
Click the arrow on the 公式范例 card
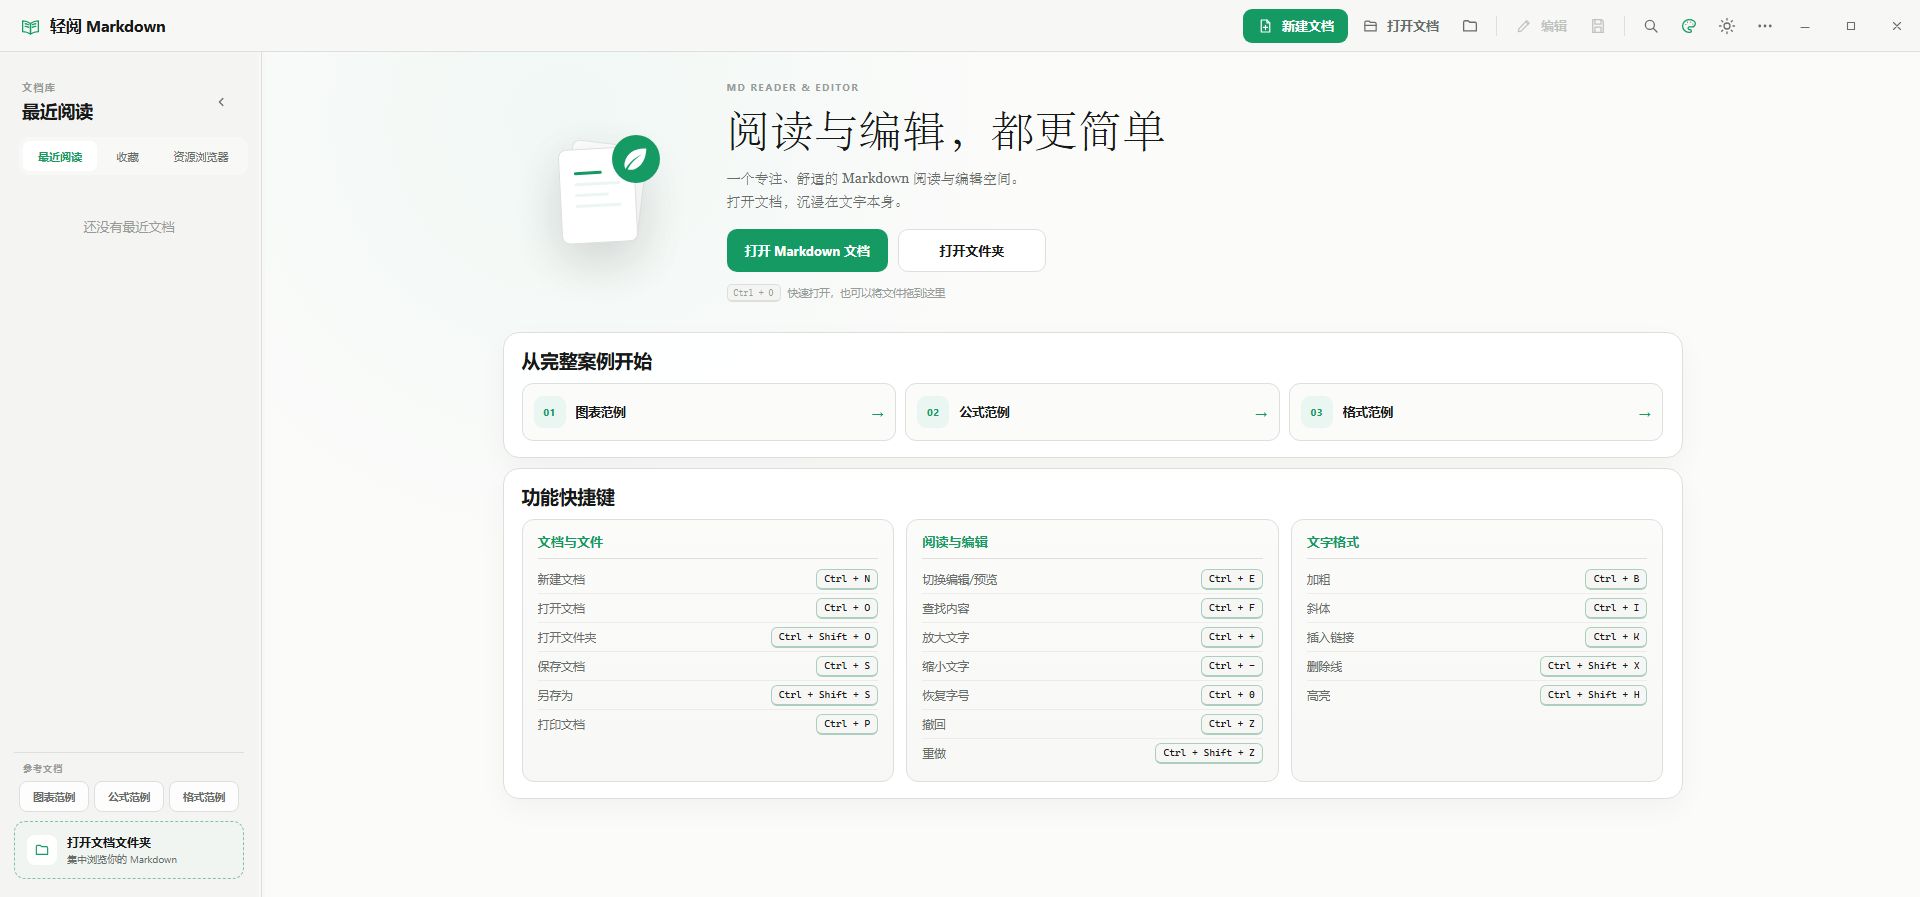click(1261, 413)
